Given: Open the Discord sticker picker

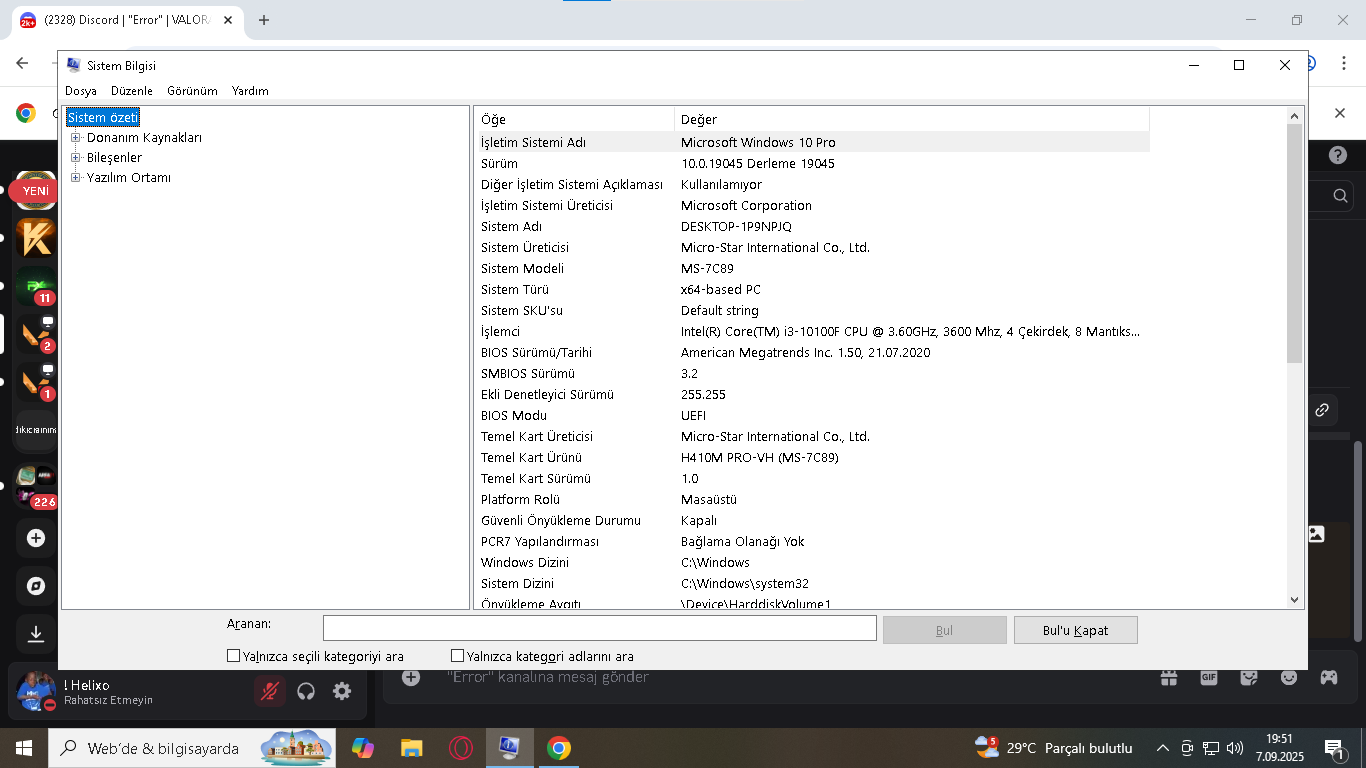Looking at the screenshot, I should coord(1249,677).
